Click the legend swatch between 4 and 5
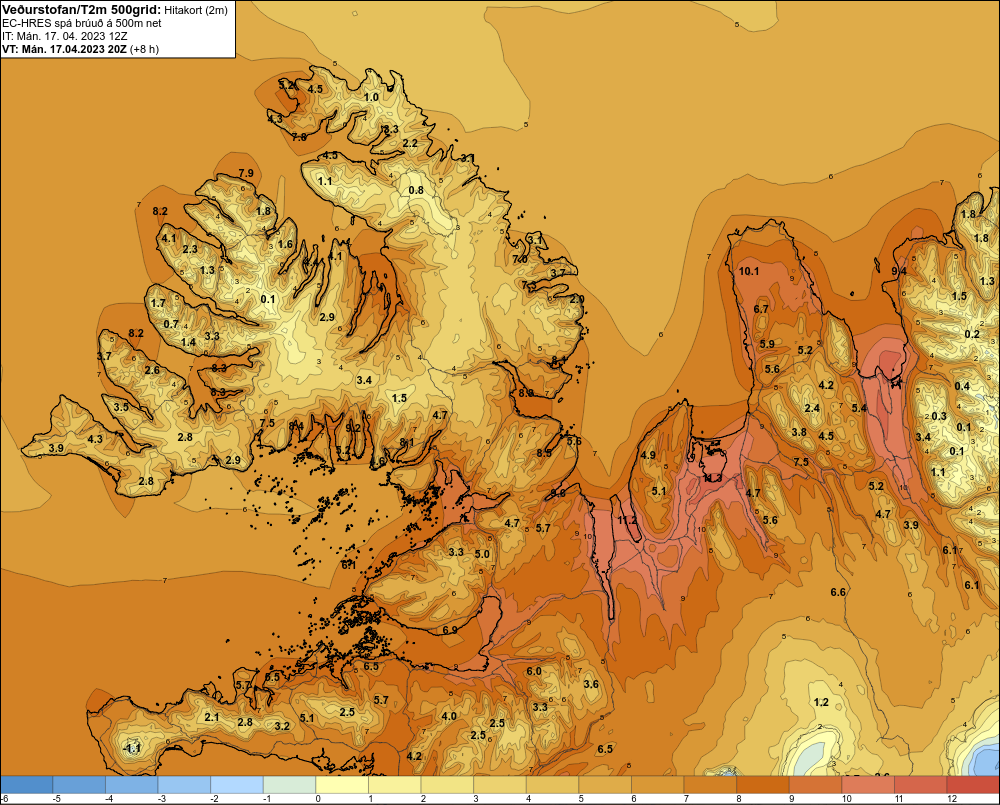Screen dimensions: 1000x805 coord(552,784)
